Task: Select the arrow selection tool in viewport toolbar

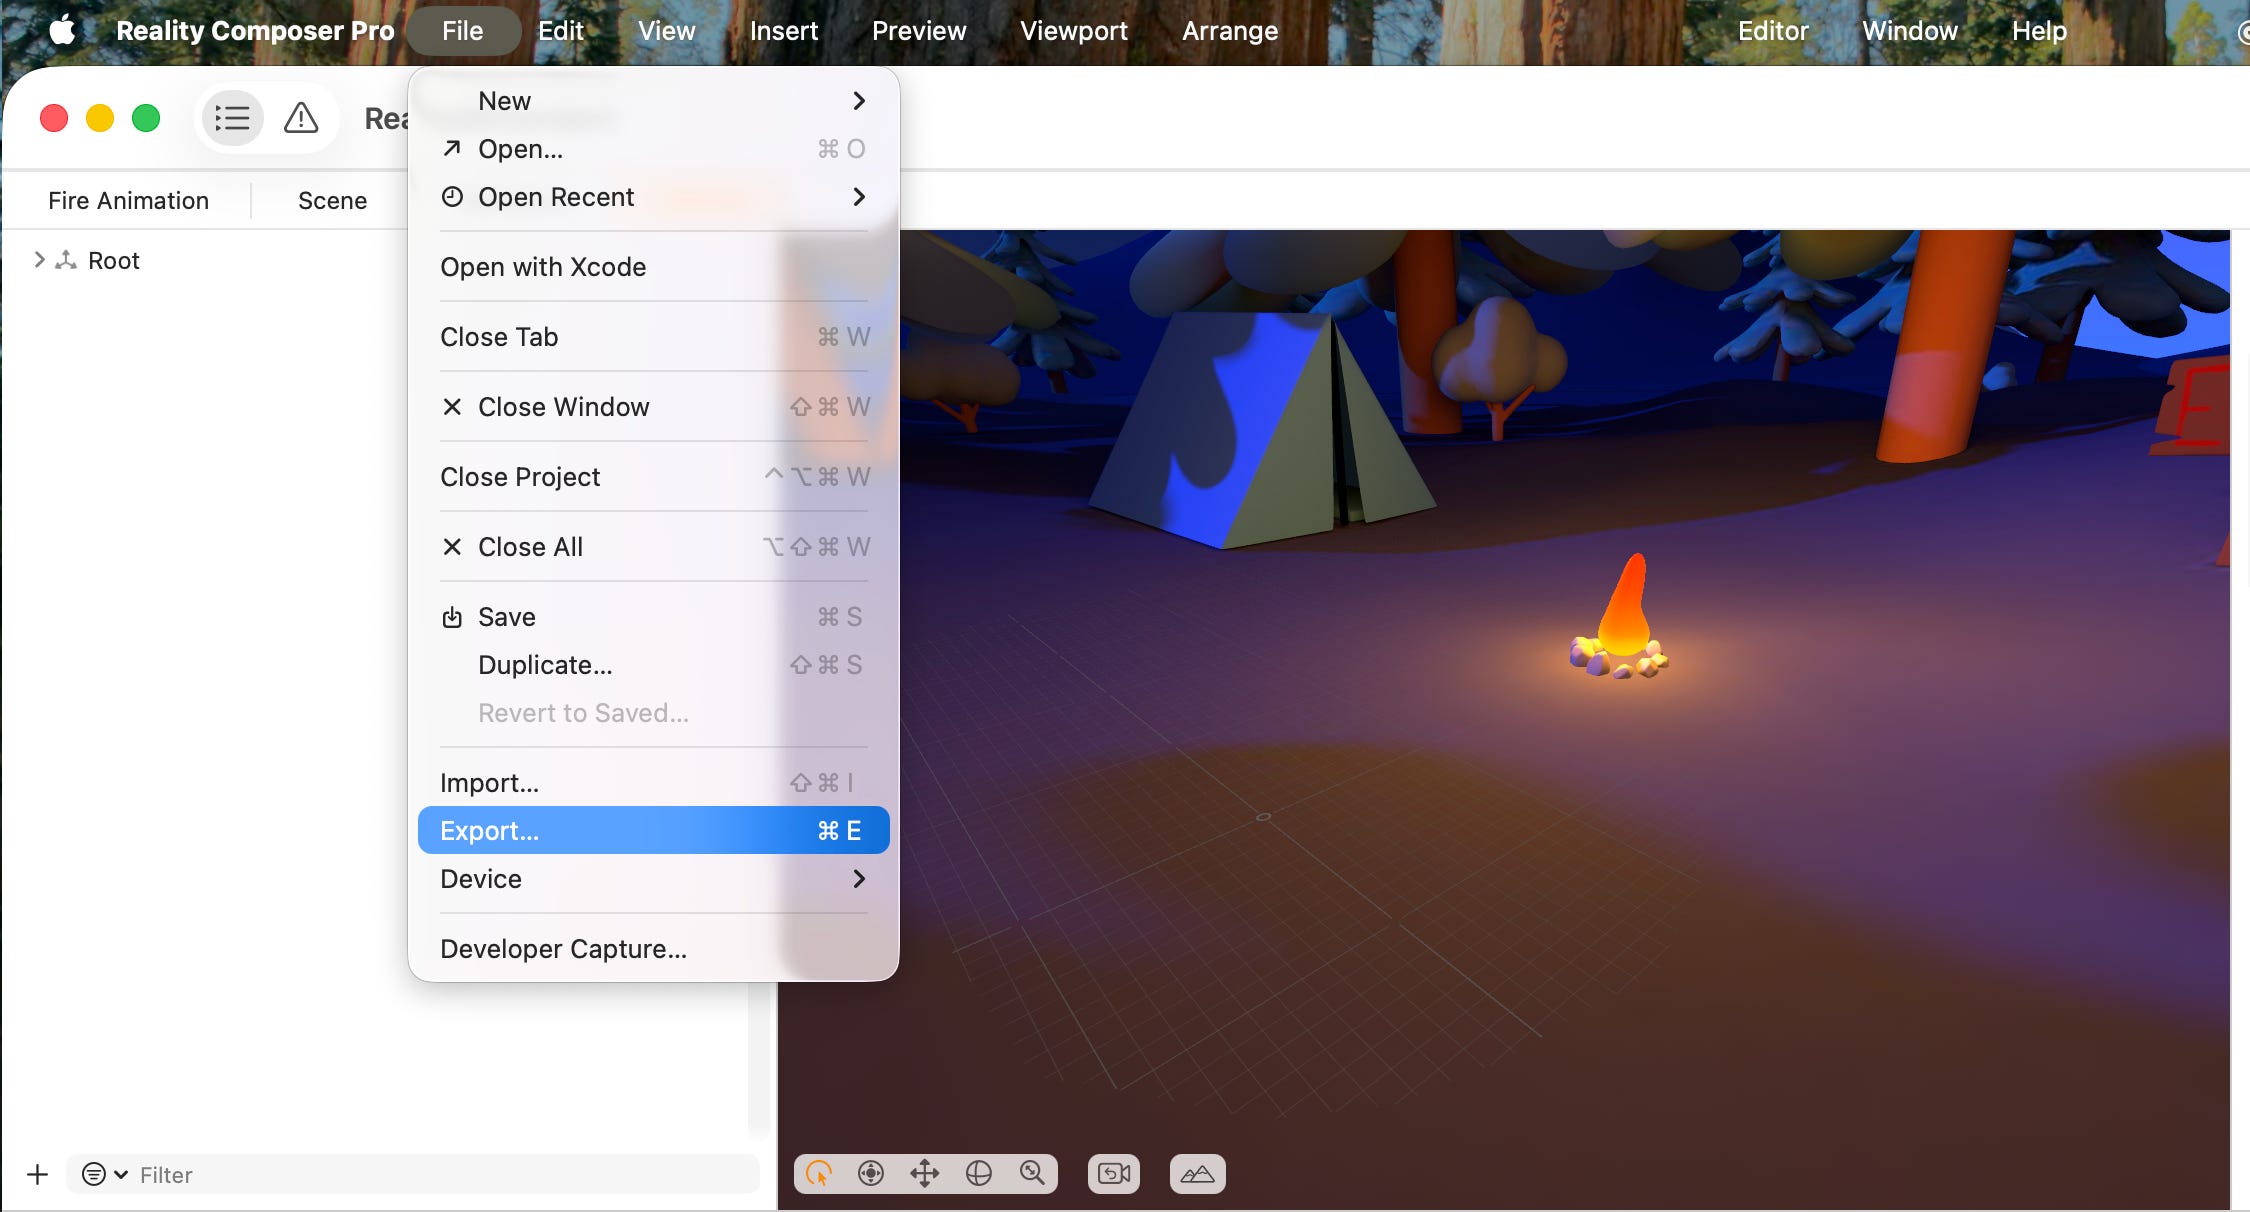Action: pyautogui.click(x=819, y=1173)
